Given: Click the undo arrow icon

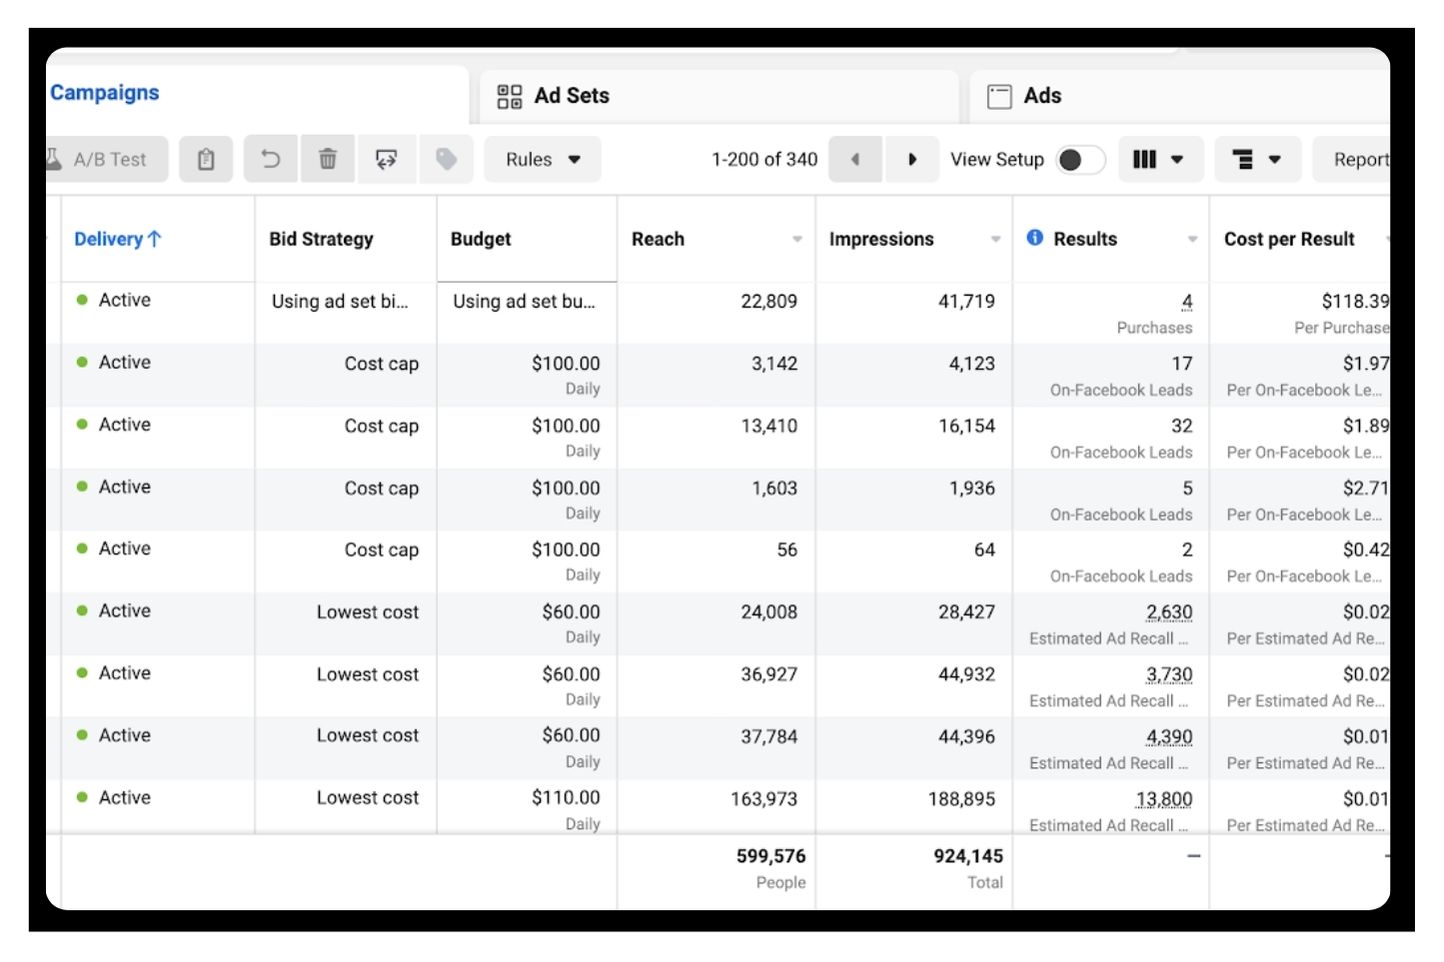Looking at the screenshot, I should pyautogui.click(x=270, y=159).
